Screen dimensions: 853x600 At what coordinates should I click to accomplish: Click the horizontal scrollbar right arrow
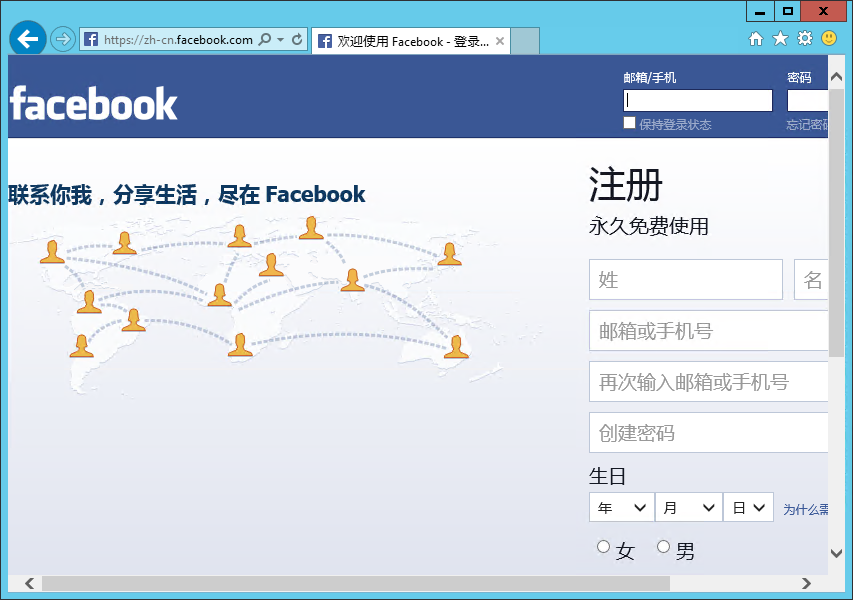pyautogui.click(x=806, y=584)
